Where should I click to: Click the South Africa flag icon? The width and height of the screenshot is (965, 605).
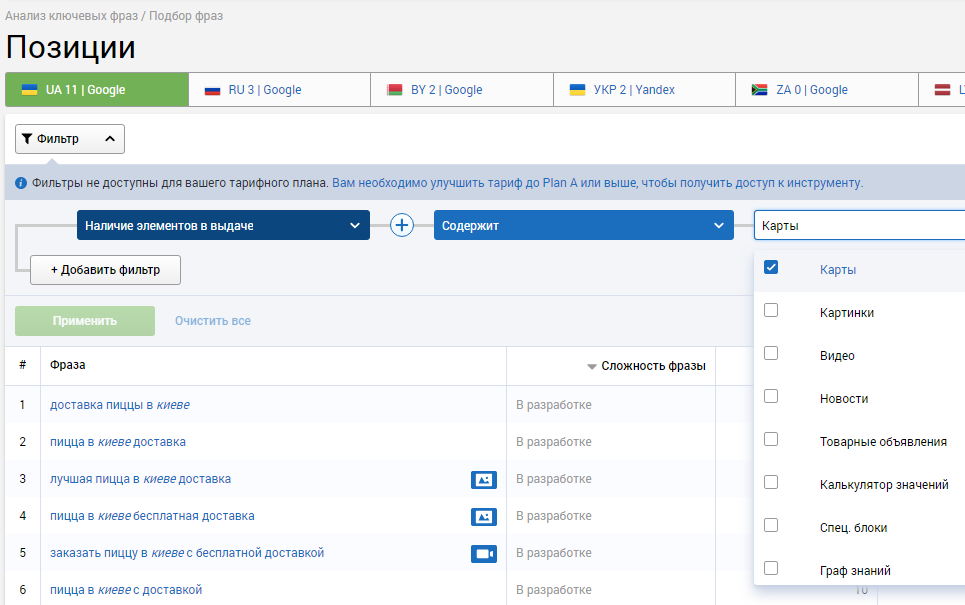tap(759, 90)
